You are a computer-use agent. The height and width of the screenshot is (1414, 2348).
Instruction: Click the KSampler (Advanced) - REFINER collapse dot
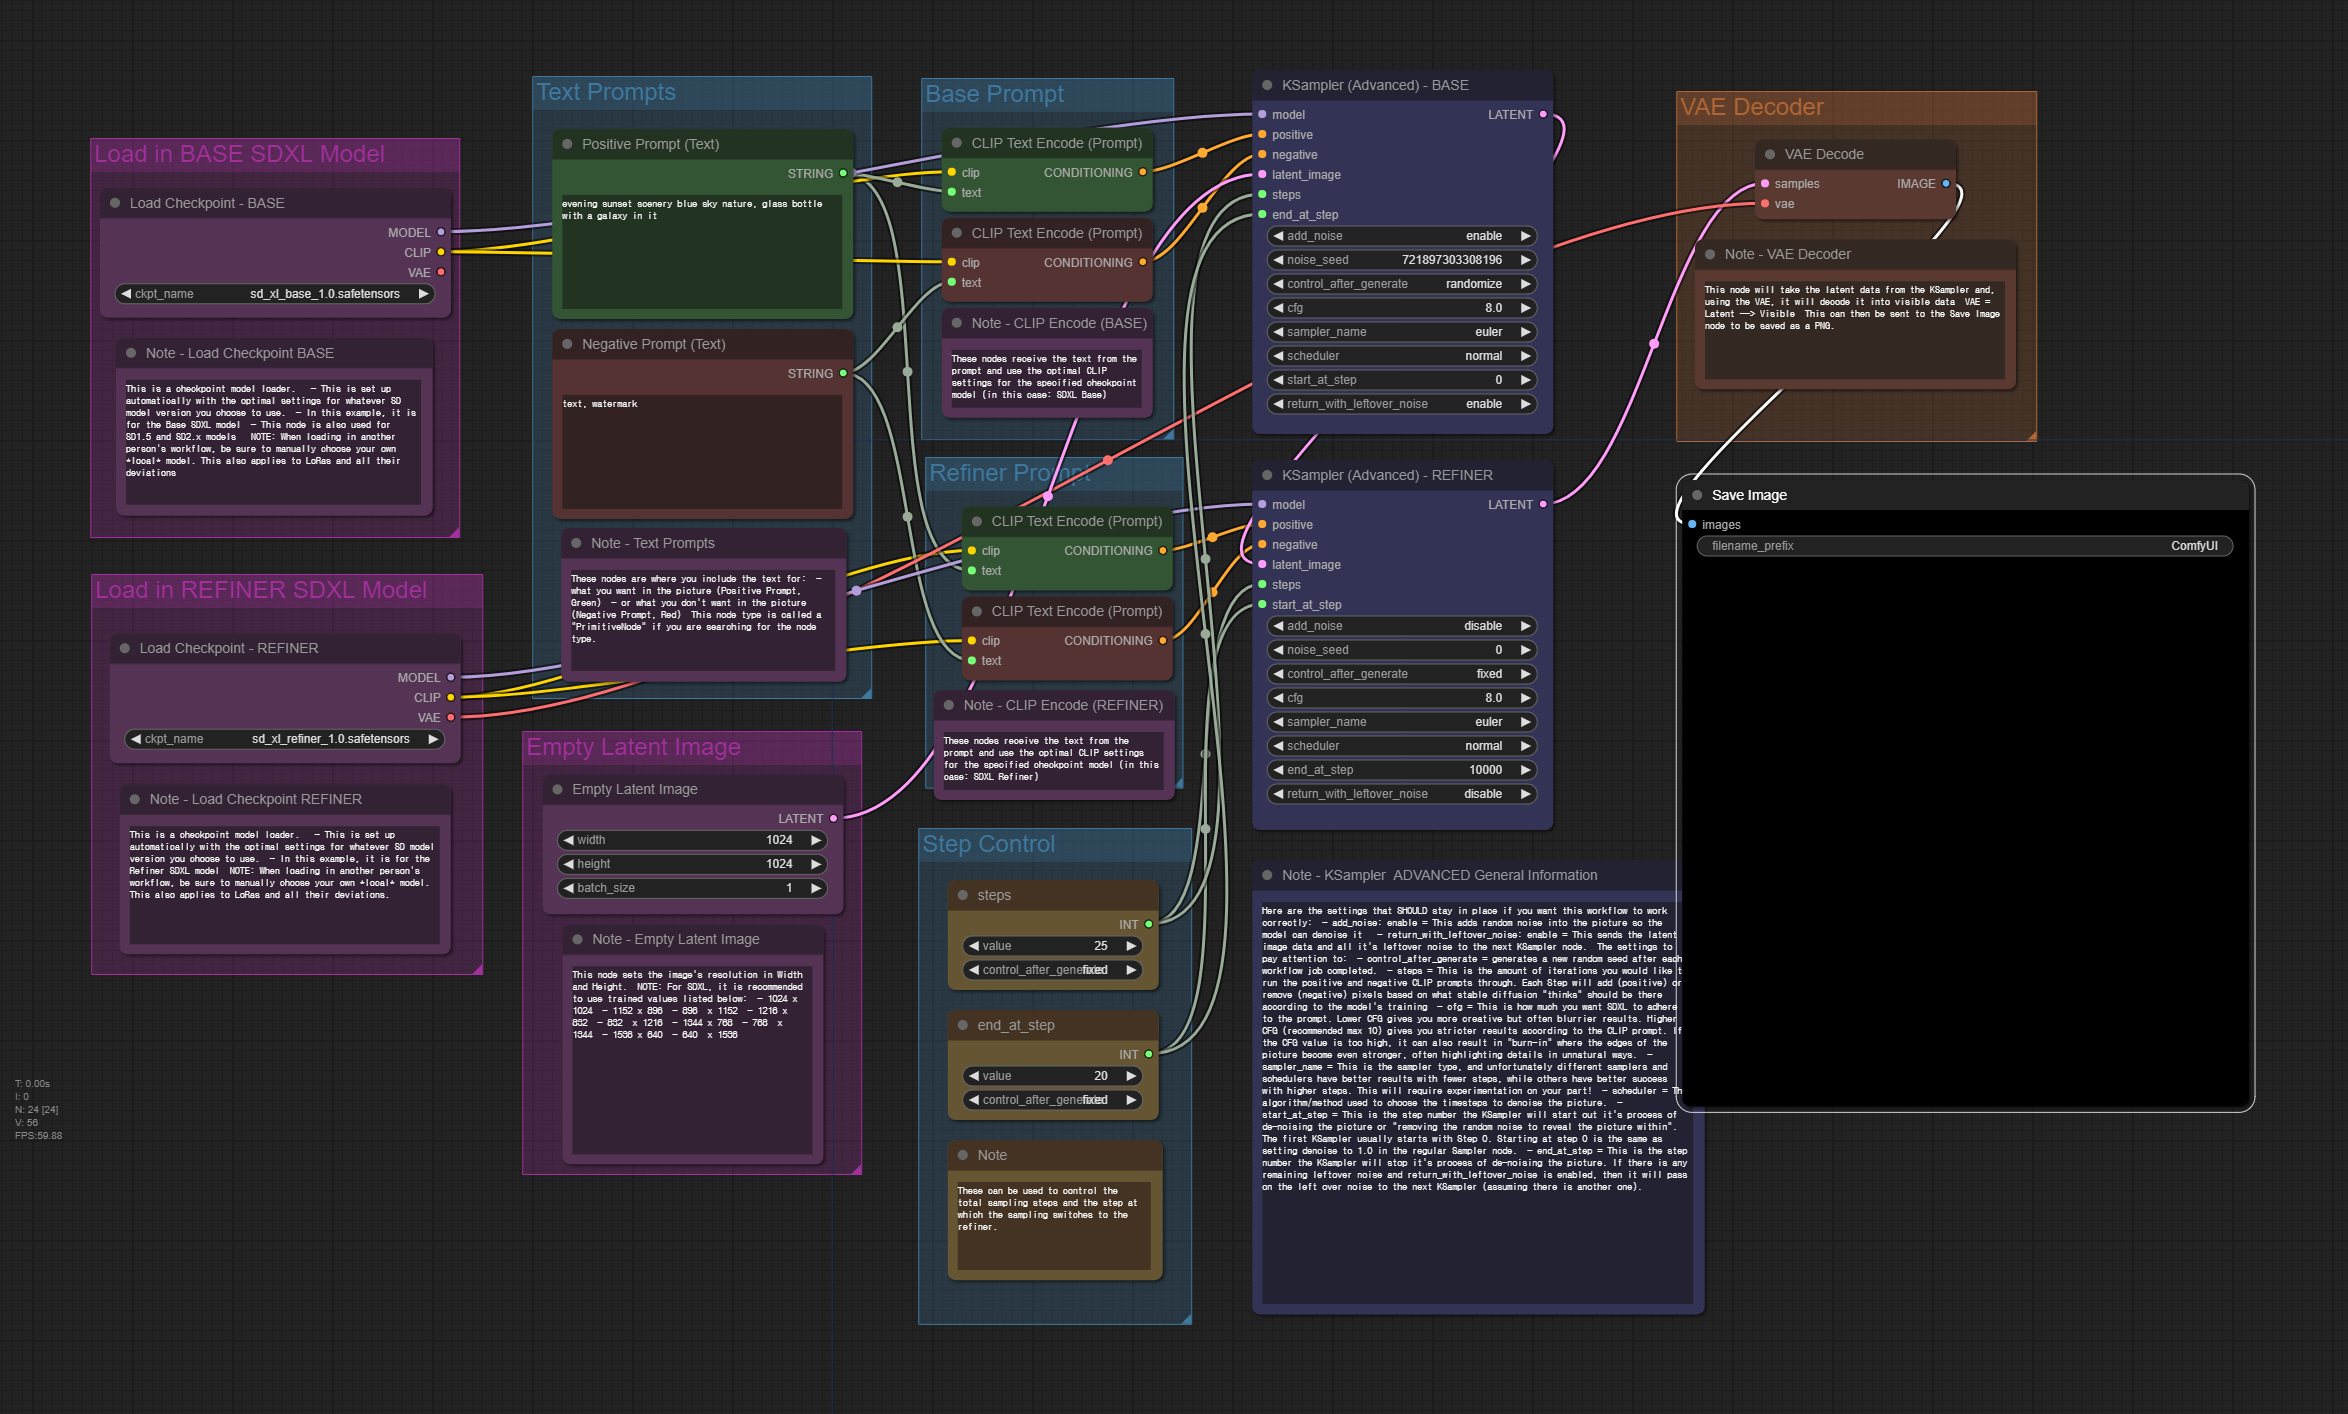tap(1267, 475)
